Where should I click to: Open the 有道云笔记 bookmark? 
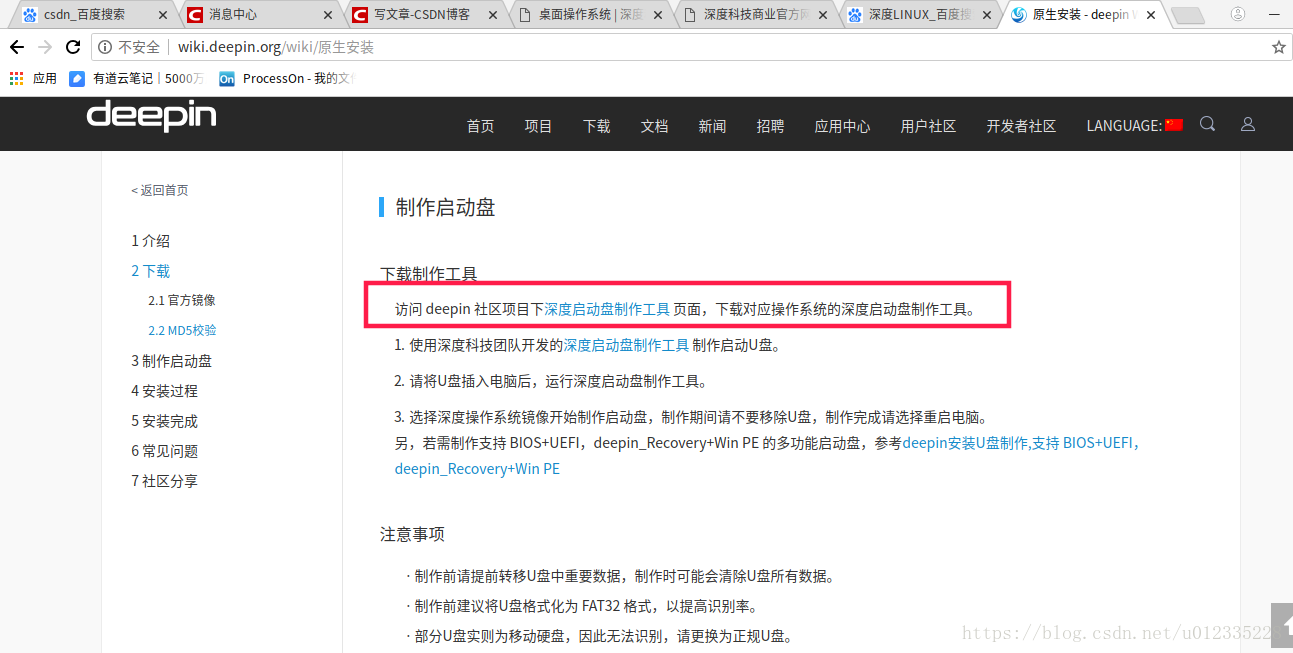[x=137, y=78]
